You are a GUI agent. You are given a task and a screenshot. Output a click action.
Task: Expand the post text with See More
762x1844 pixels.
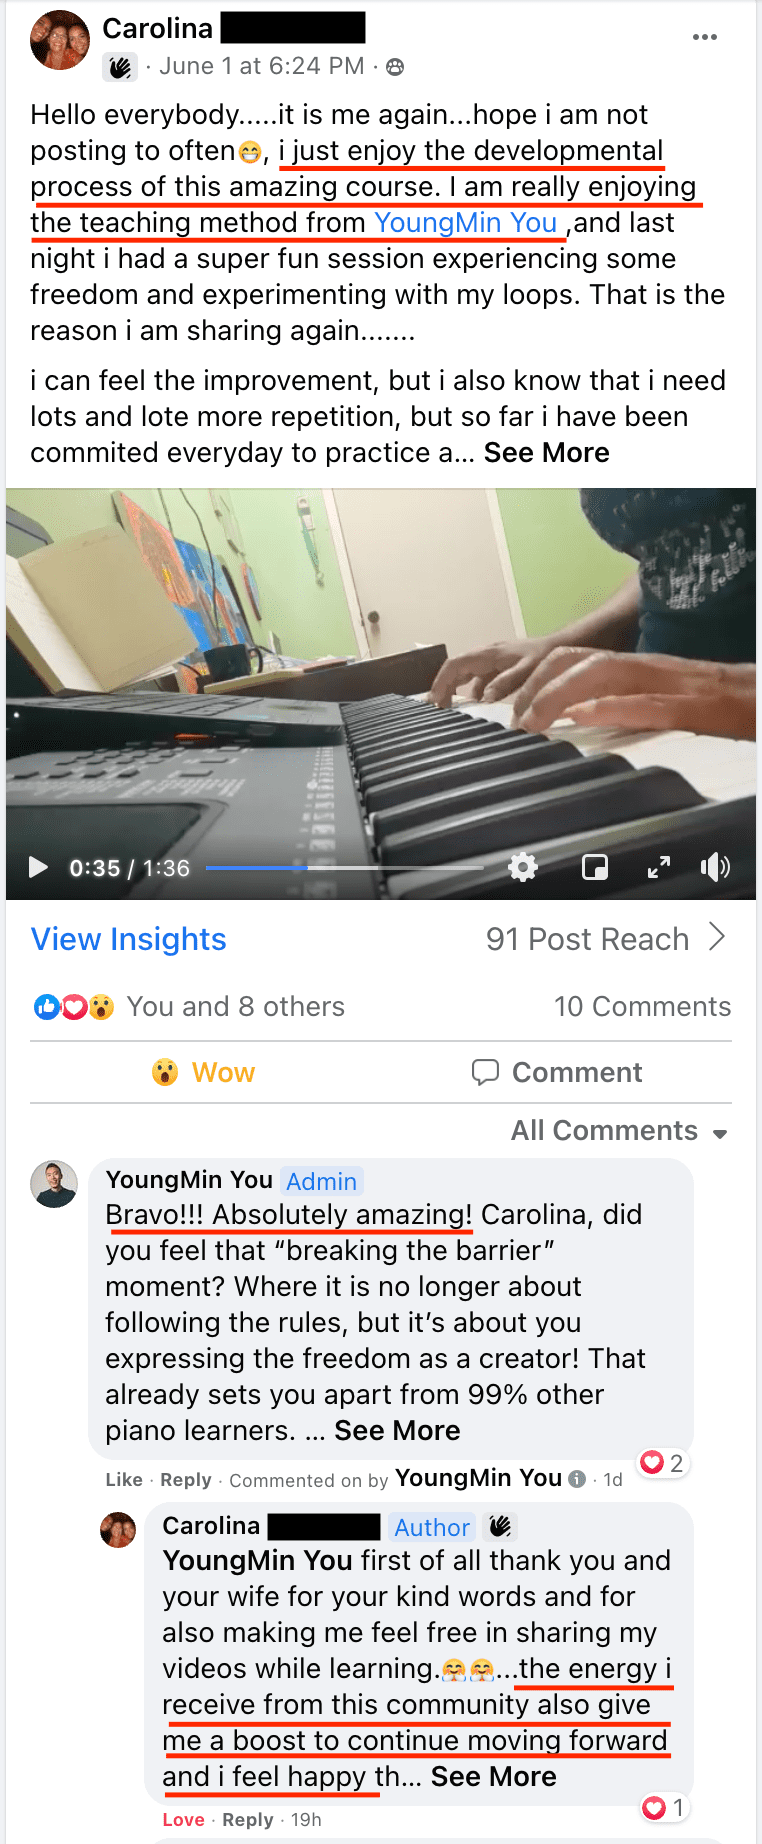547,453
